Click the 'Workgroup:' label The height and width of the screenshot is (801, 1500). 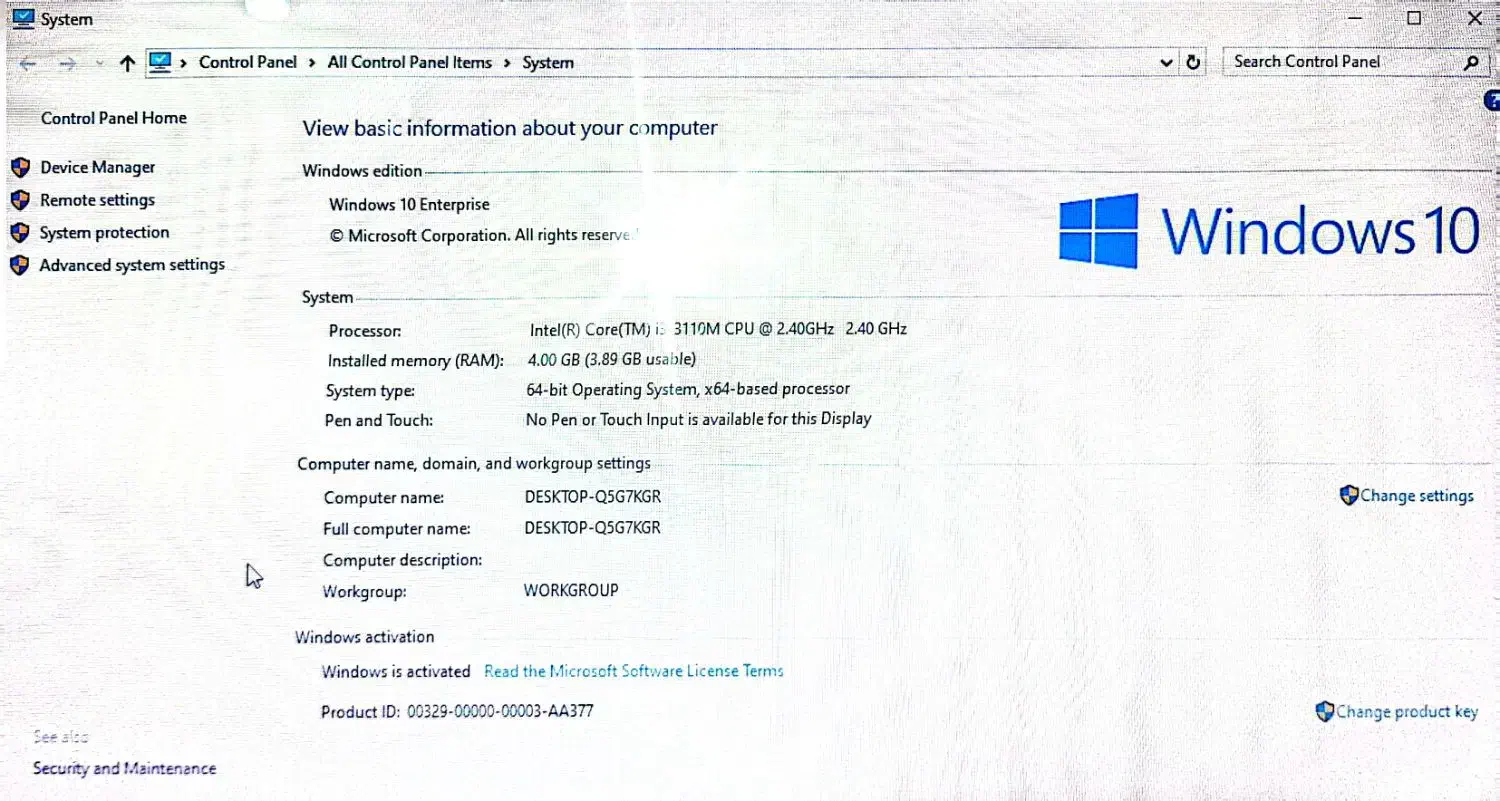coord(364,592)
